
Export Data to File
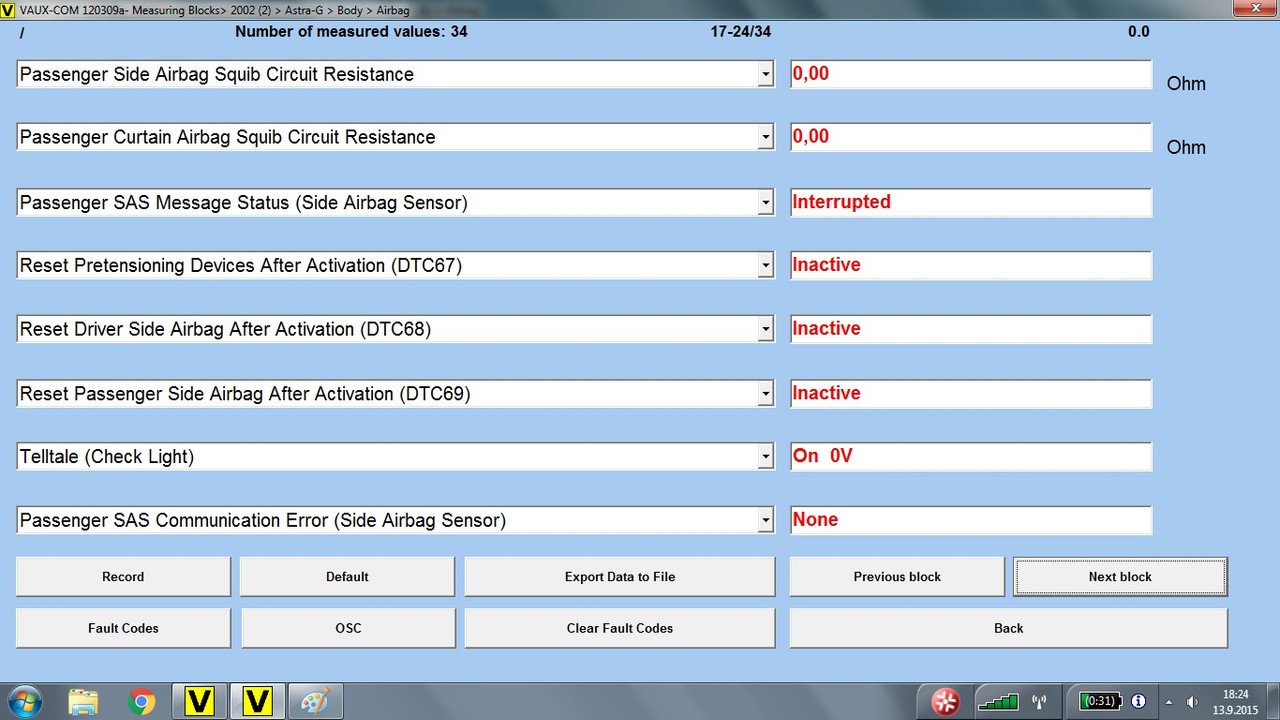tap(620, 577)
